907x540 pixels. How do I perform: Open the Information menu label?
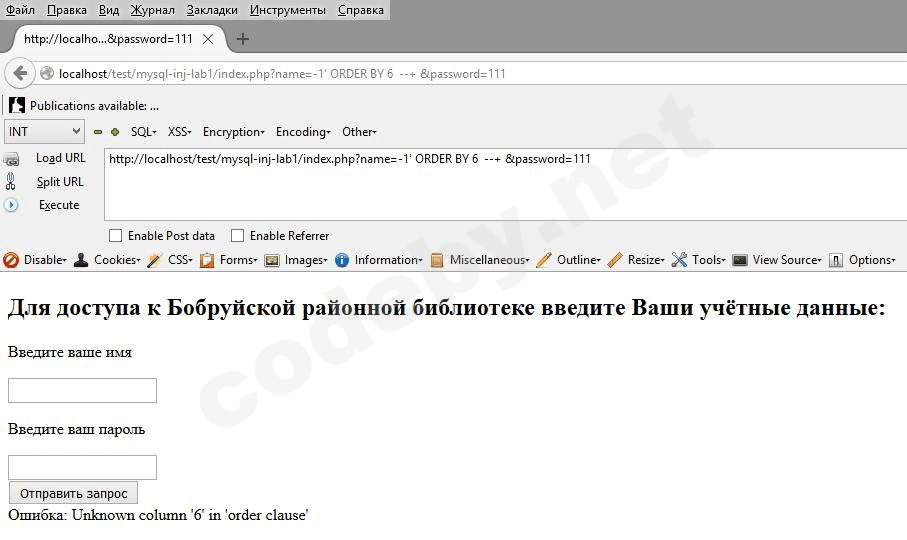pyautogui.click(x=388, y=260)
